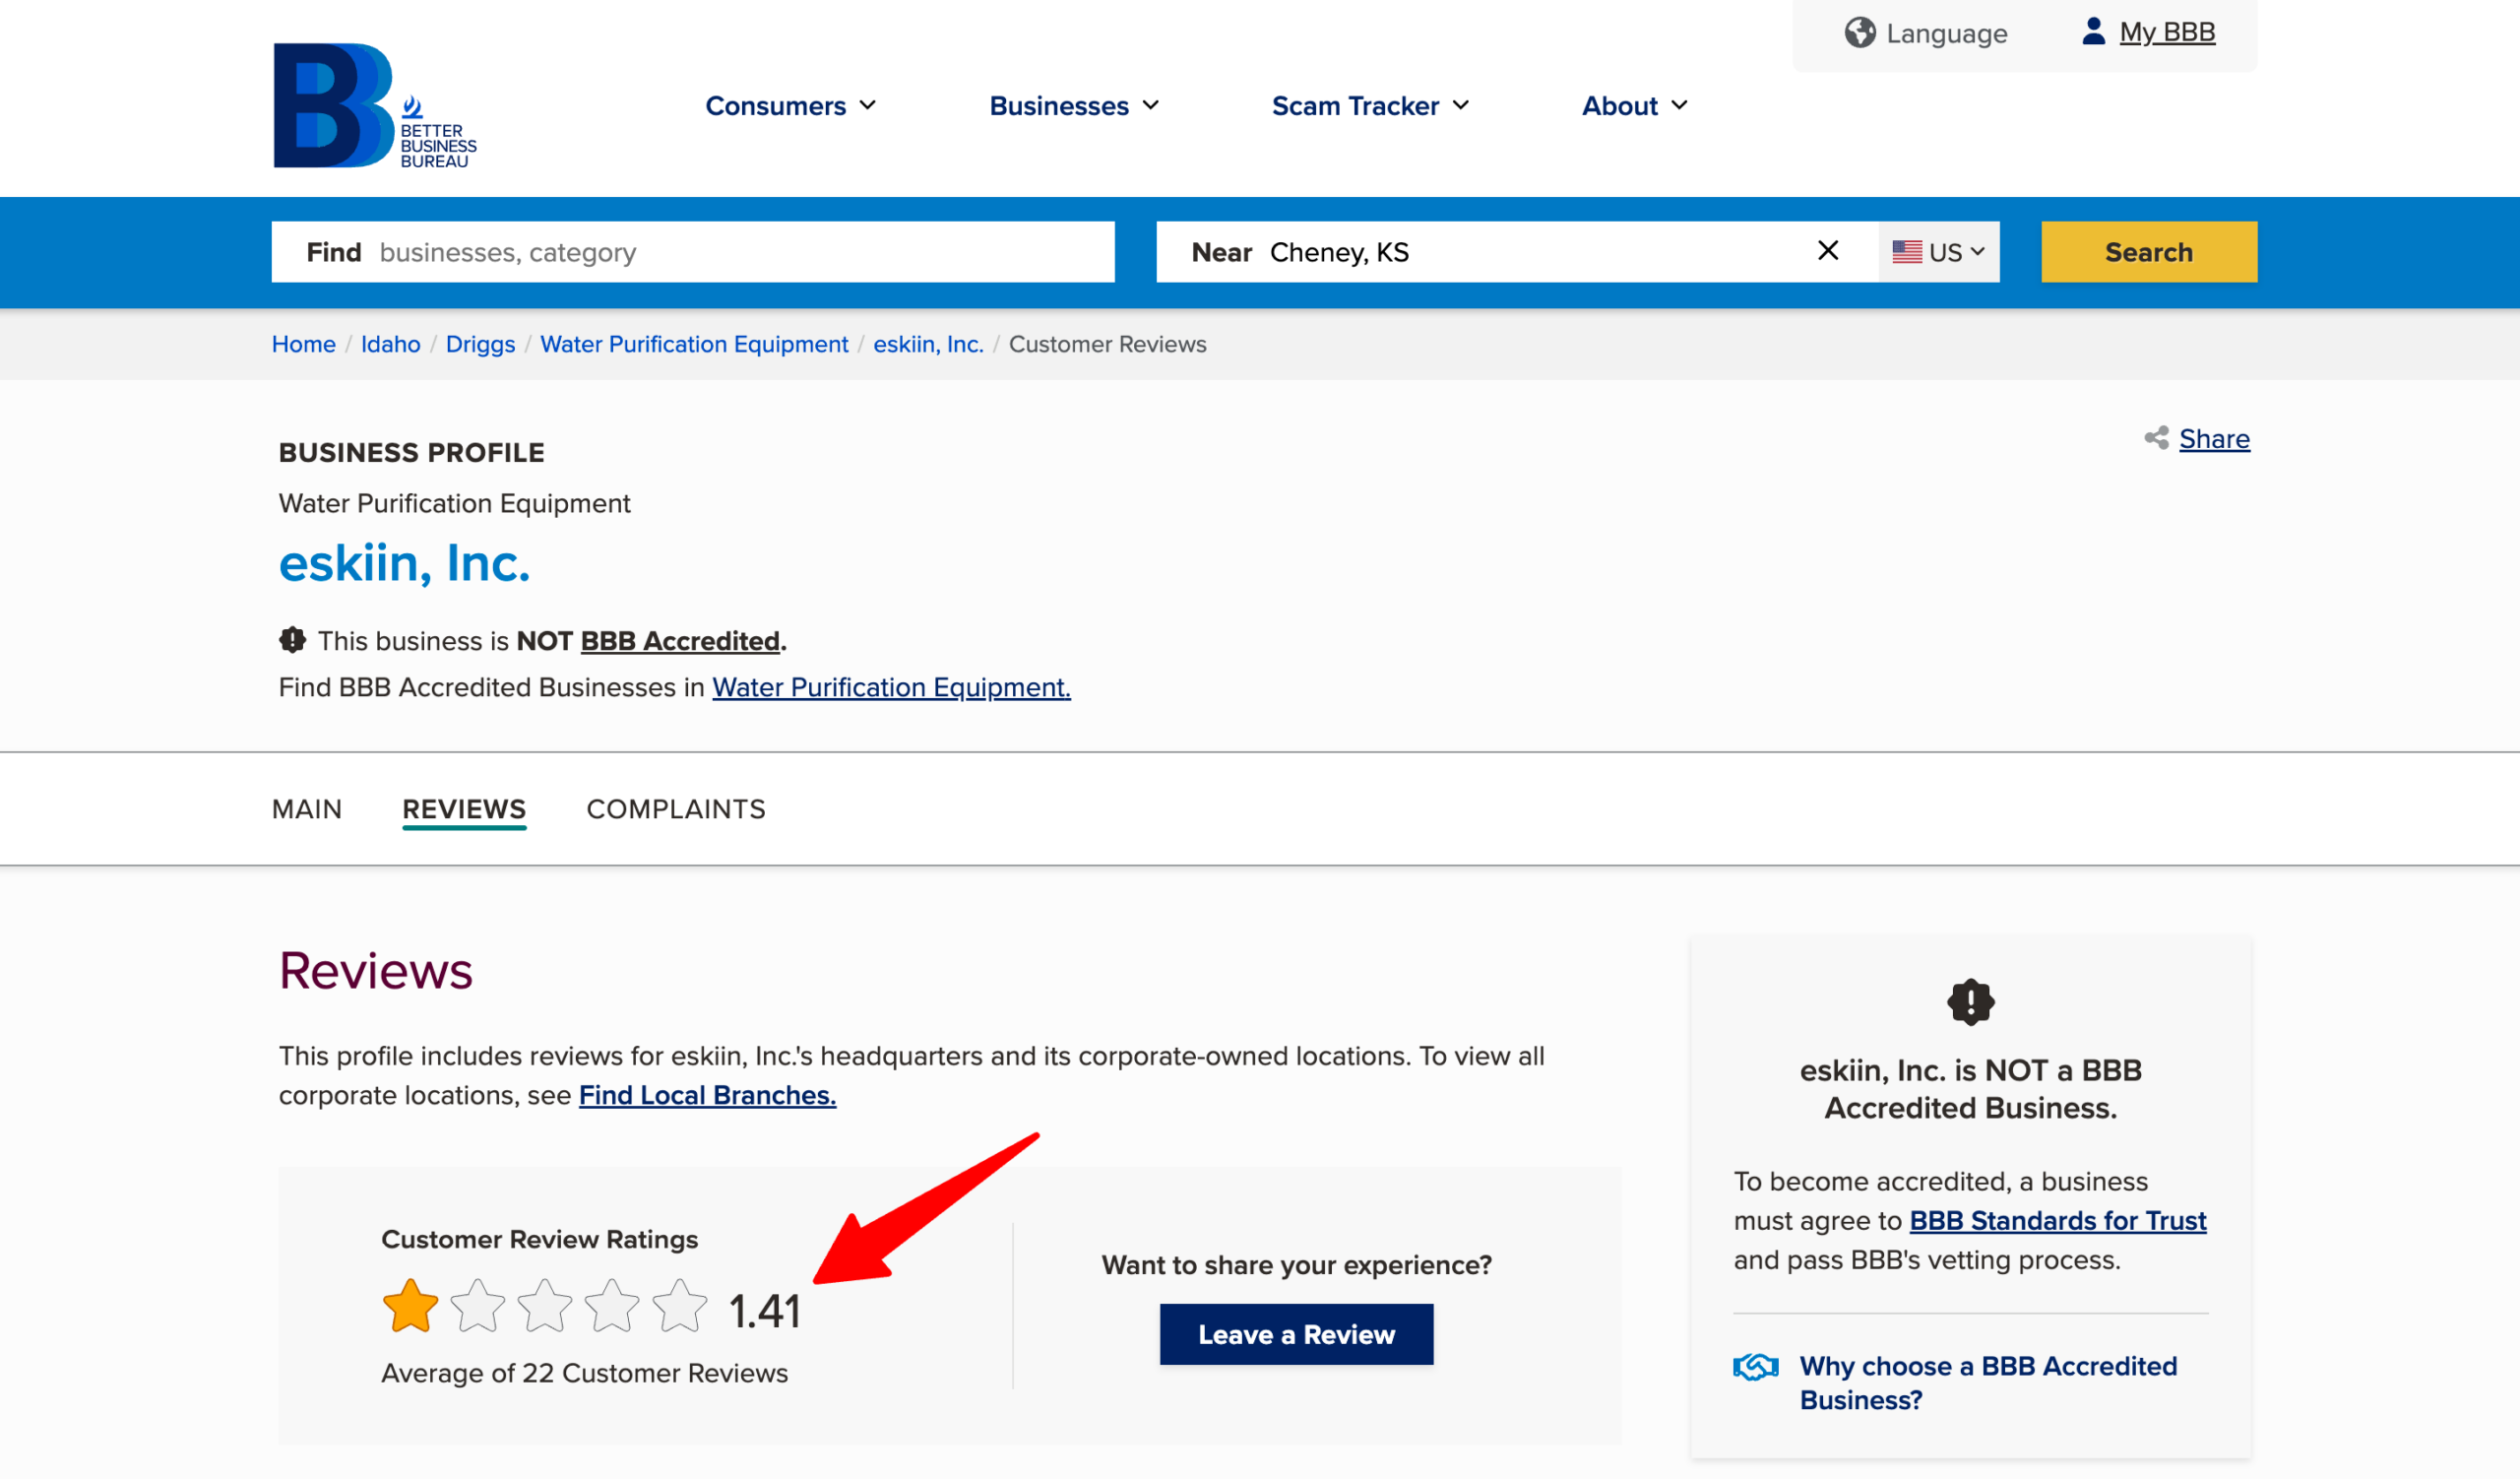The height and width of the screenshot is (1479, 2520).
Task: Open the COMPLAINTS tab
Action: (676, 809)
